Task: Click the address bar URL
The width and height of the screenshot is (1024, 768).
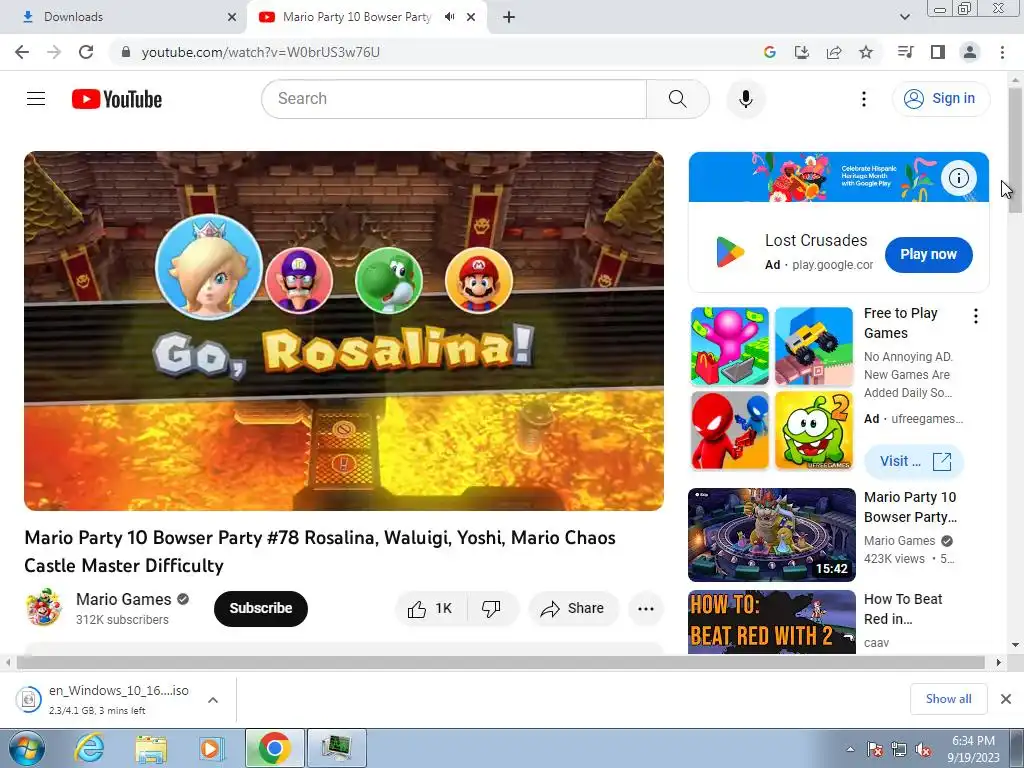Action: pyautogui.click(x=261, y=52)
